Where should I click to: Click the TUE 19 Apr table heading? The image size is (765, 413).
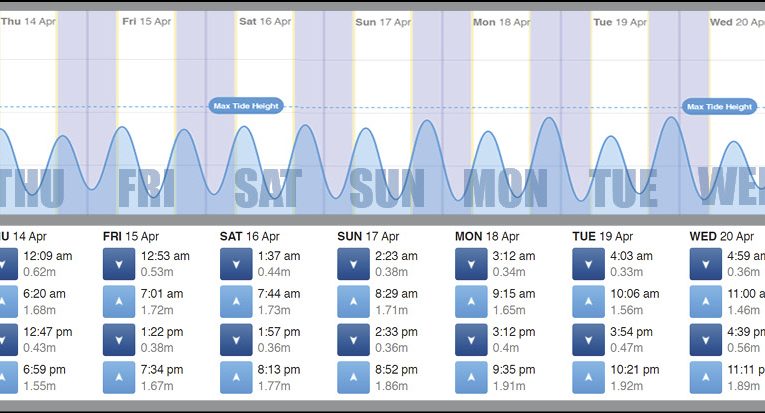601,237
